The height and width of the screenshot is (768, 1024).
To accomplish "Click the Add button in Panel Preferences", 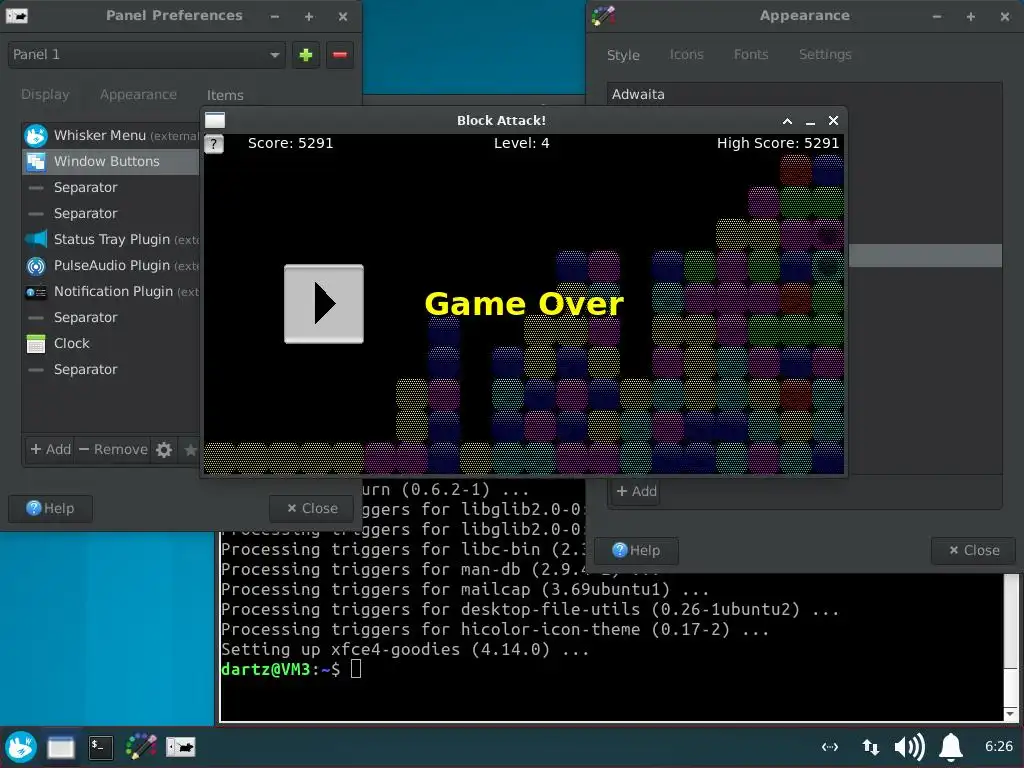I will click(50, 449).
